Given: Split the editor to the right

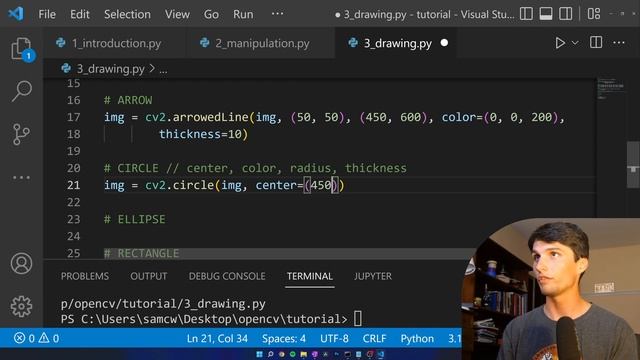Looking at the screenshot, I should [x=596, y=42].
